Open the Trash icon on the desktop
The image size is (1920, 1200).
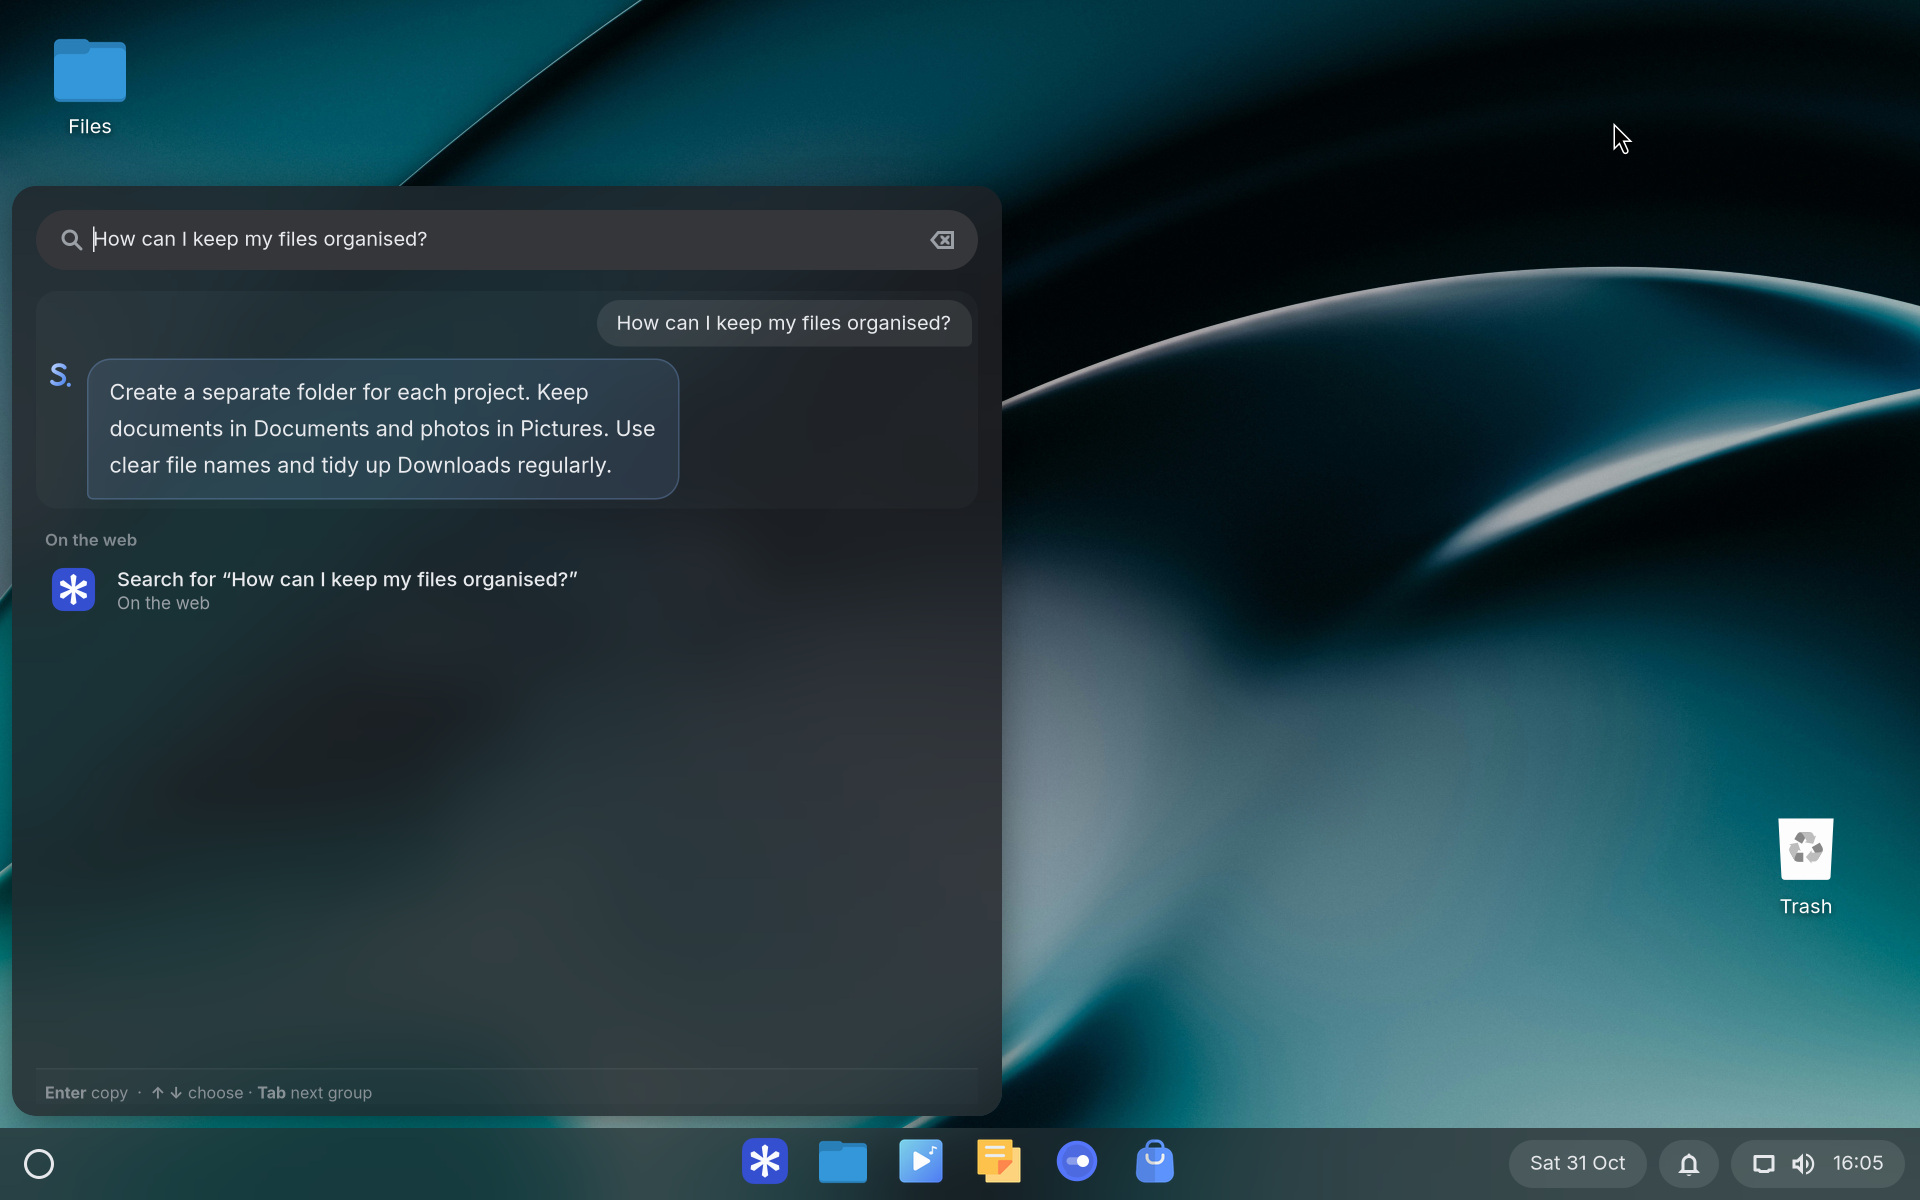[x=1805, y=867]
